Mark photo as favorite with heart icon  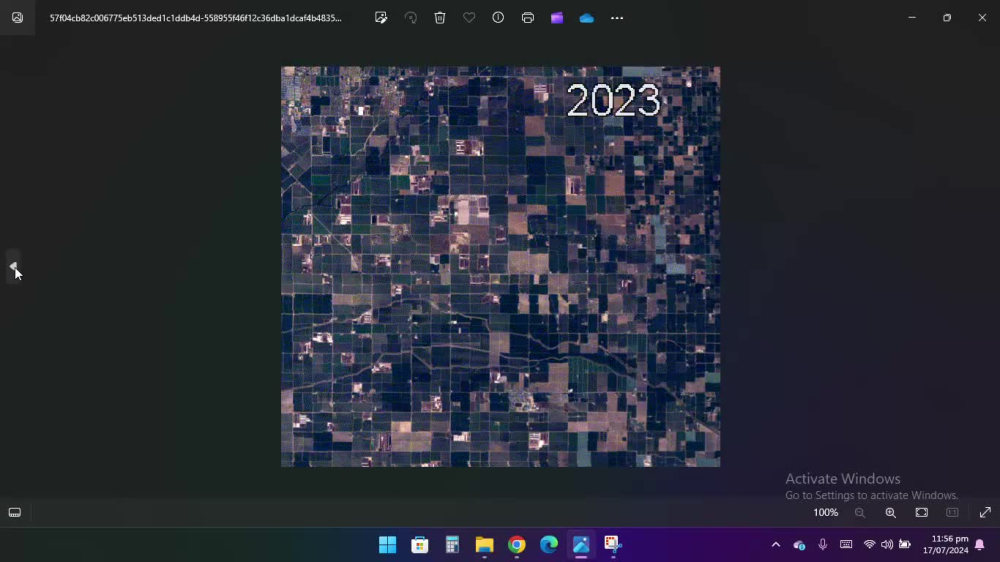469,18
